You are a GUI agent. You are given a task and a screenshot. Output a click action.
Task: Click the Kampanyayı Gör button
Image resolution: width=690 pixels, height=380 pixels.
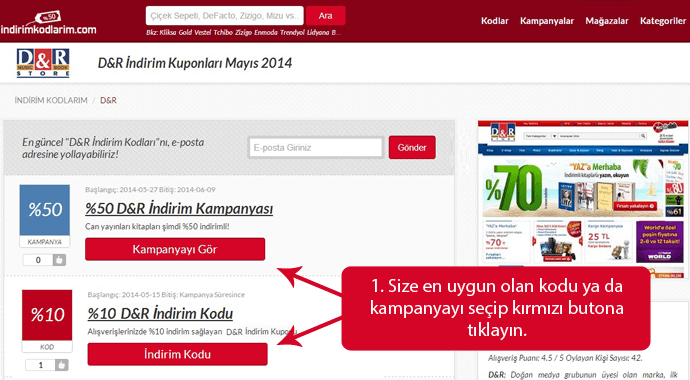tap(175, 249)
